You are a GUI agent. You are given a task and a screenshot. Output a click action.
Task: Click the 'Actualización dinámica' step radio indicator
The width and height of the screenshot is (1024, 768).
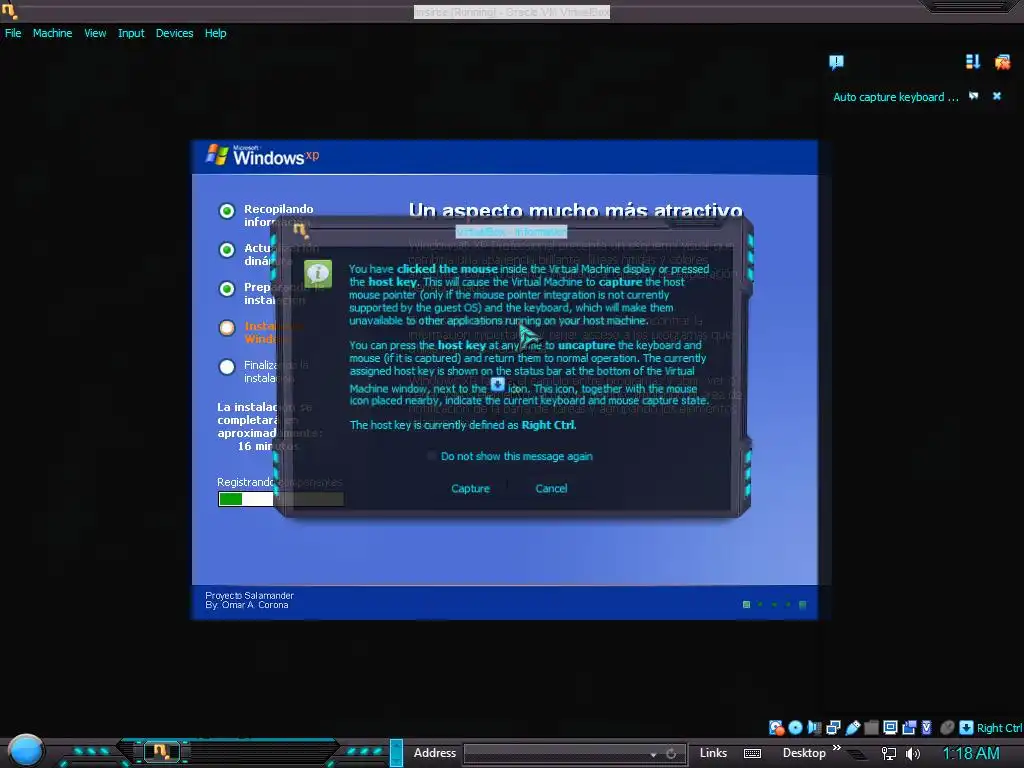point(227,250)
